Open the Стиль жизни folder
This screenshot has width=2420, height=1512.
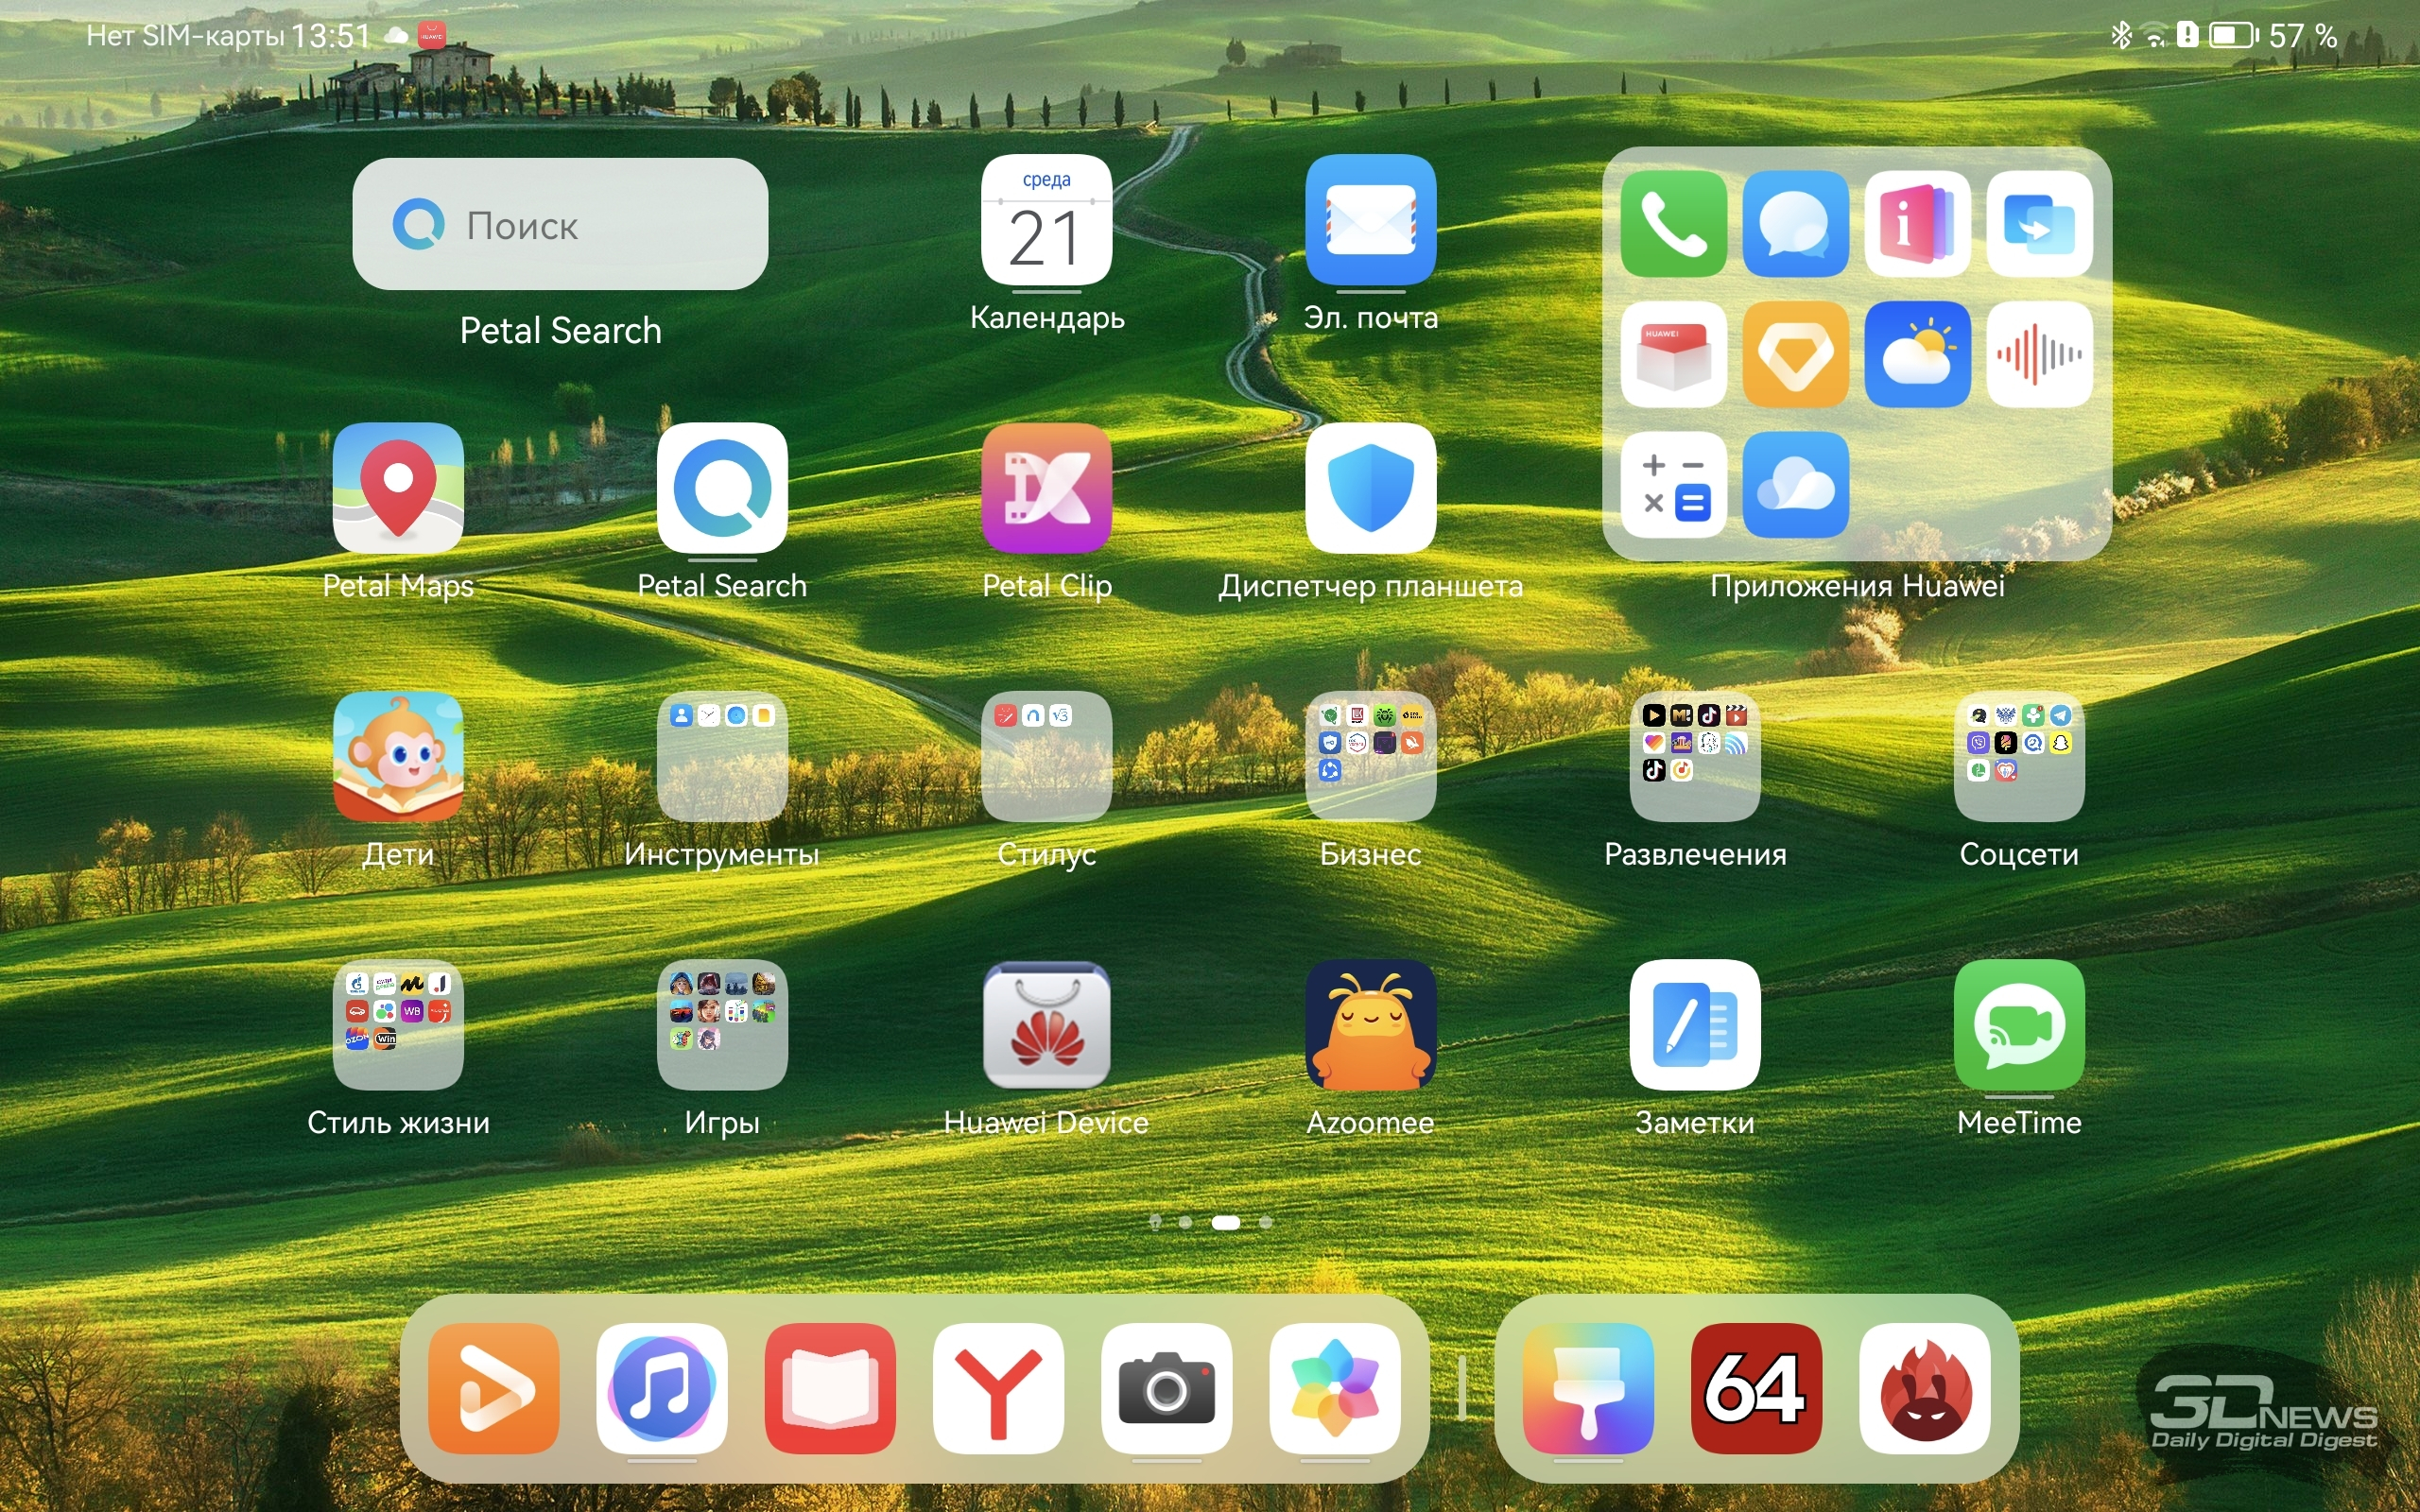(398, 1025)
